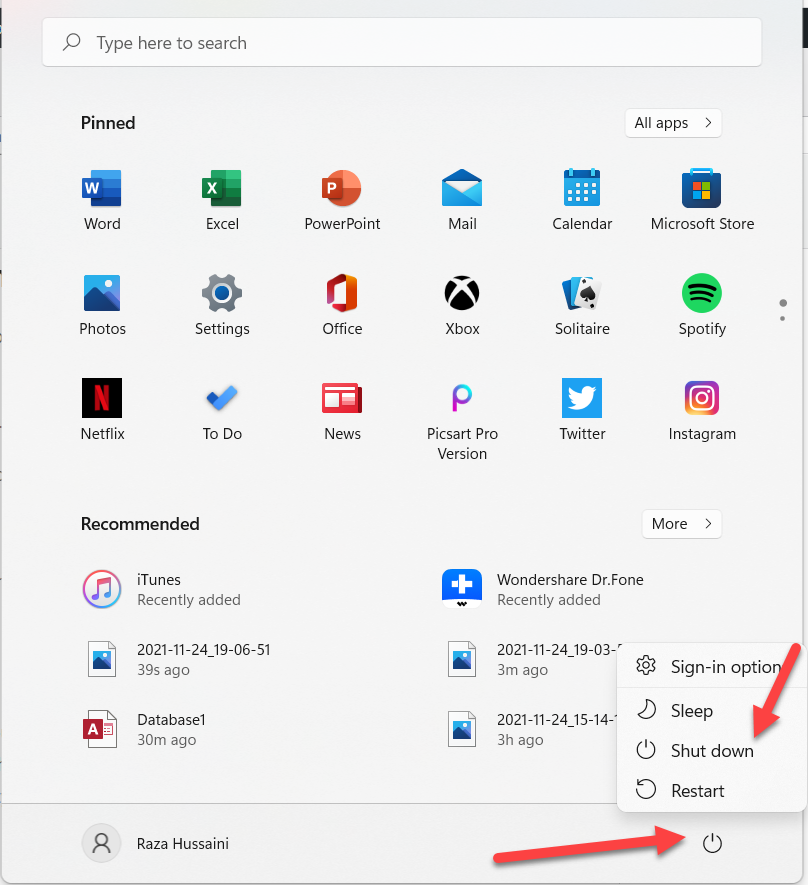The width and height of the screenshot is (808, 885).
Task: Open Sign-in options from power menu
Action: tap(724, 667)
